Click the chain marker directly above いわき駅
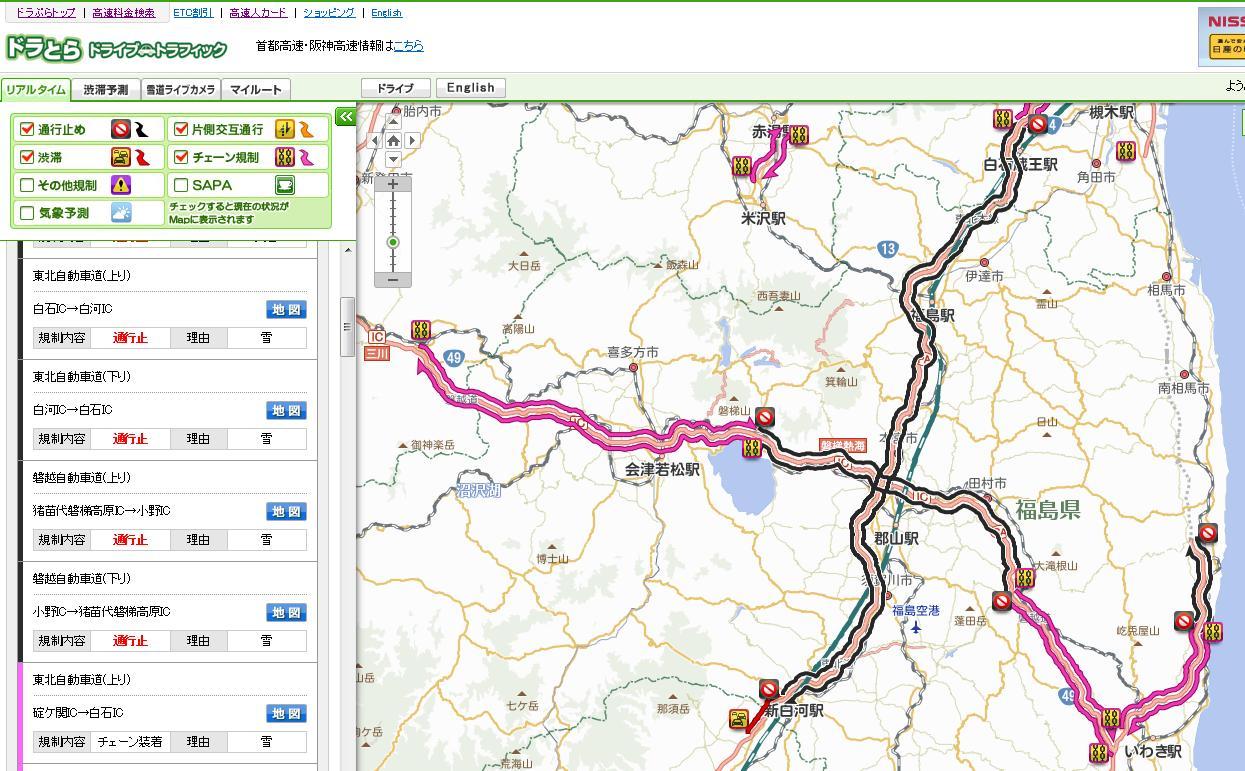Screen dimensions: 1245x771 1110,718
